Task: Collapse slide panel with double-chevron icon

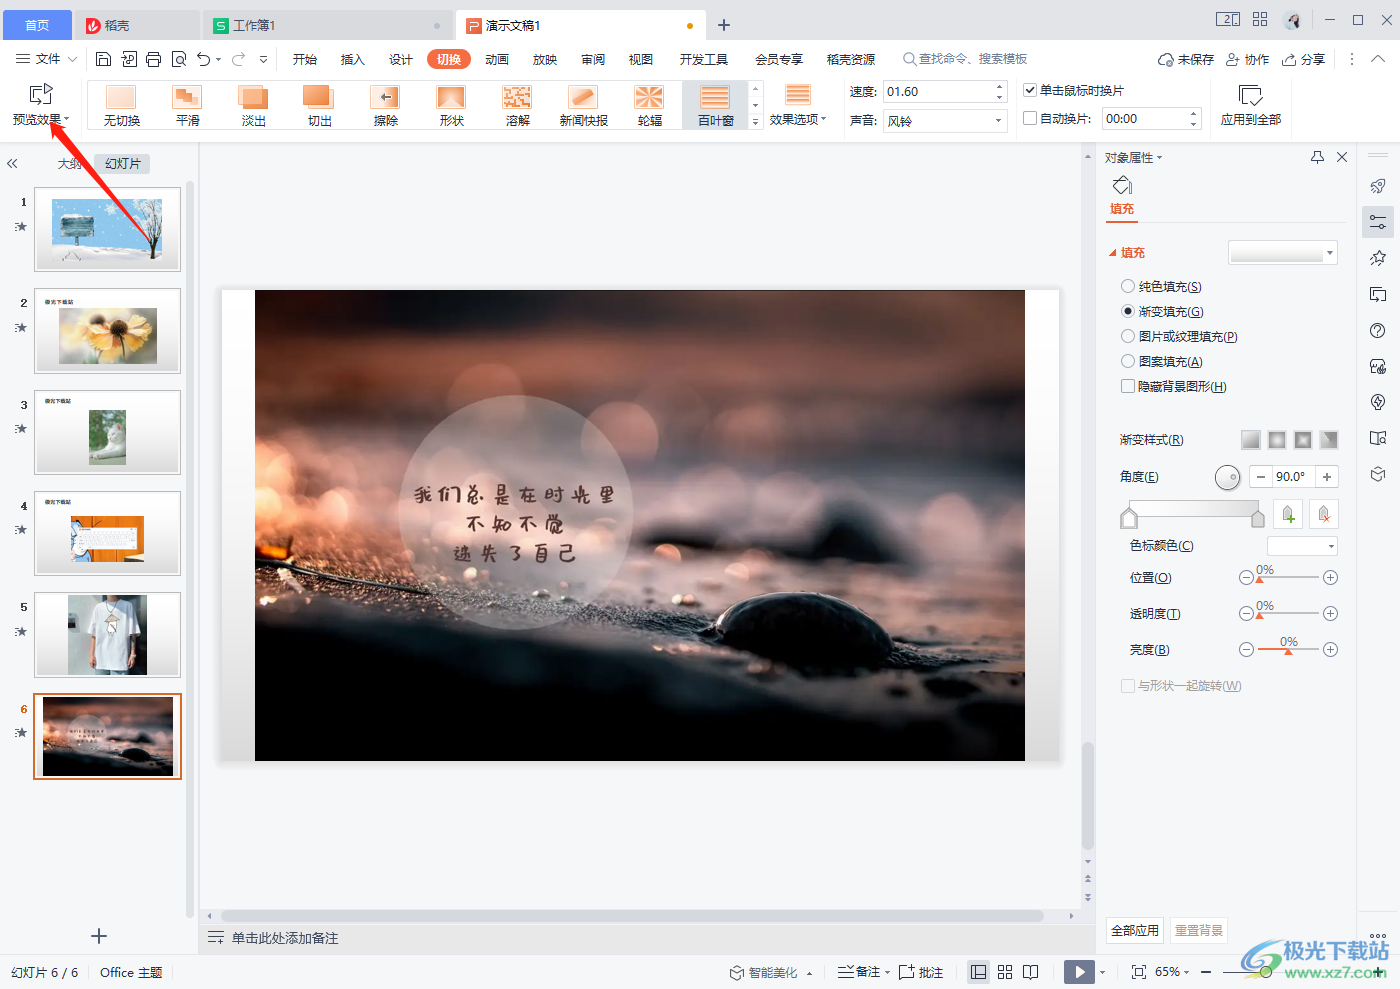Action: point(12,163)
